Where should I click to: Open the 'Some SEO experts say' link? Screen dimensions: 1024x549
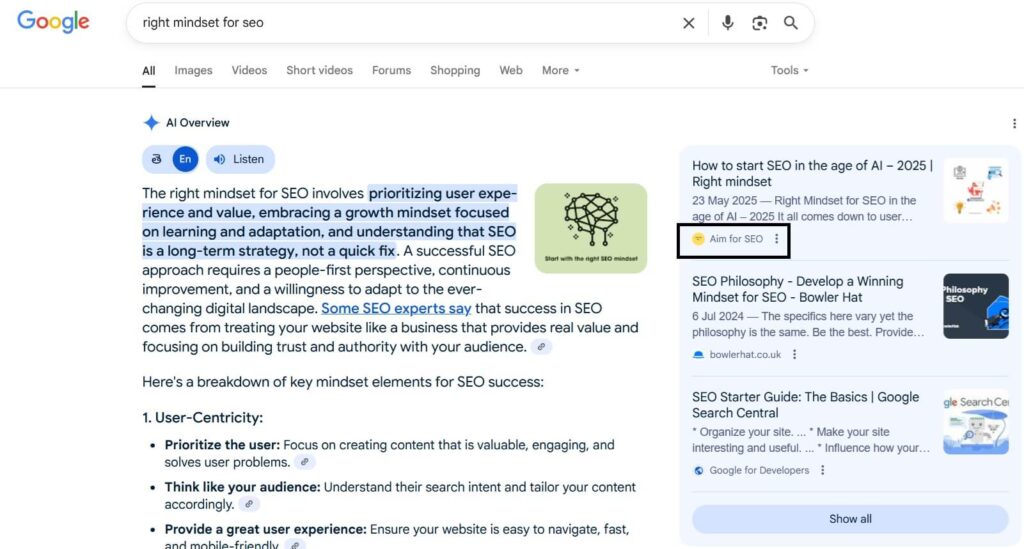tap(396, 308)
